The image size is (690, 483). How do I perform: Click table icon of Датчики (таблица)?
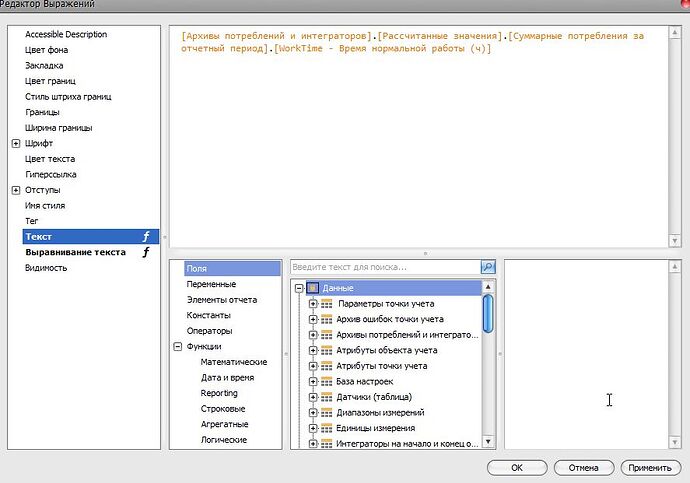tap(327, 397)
